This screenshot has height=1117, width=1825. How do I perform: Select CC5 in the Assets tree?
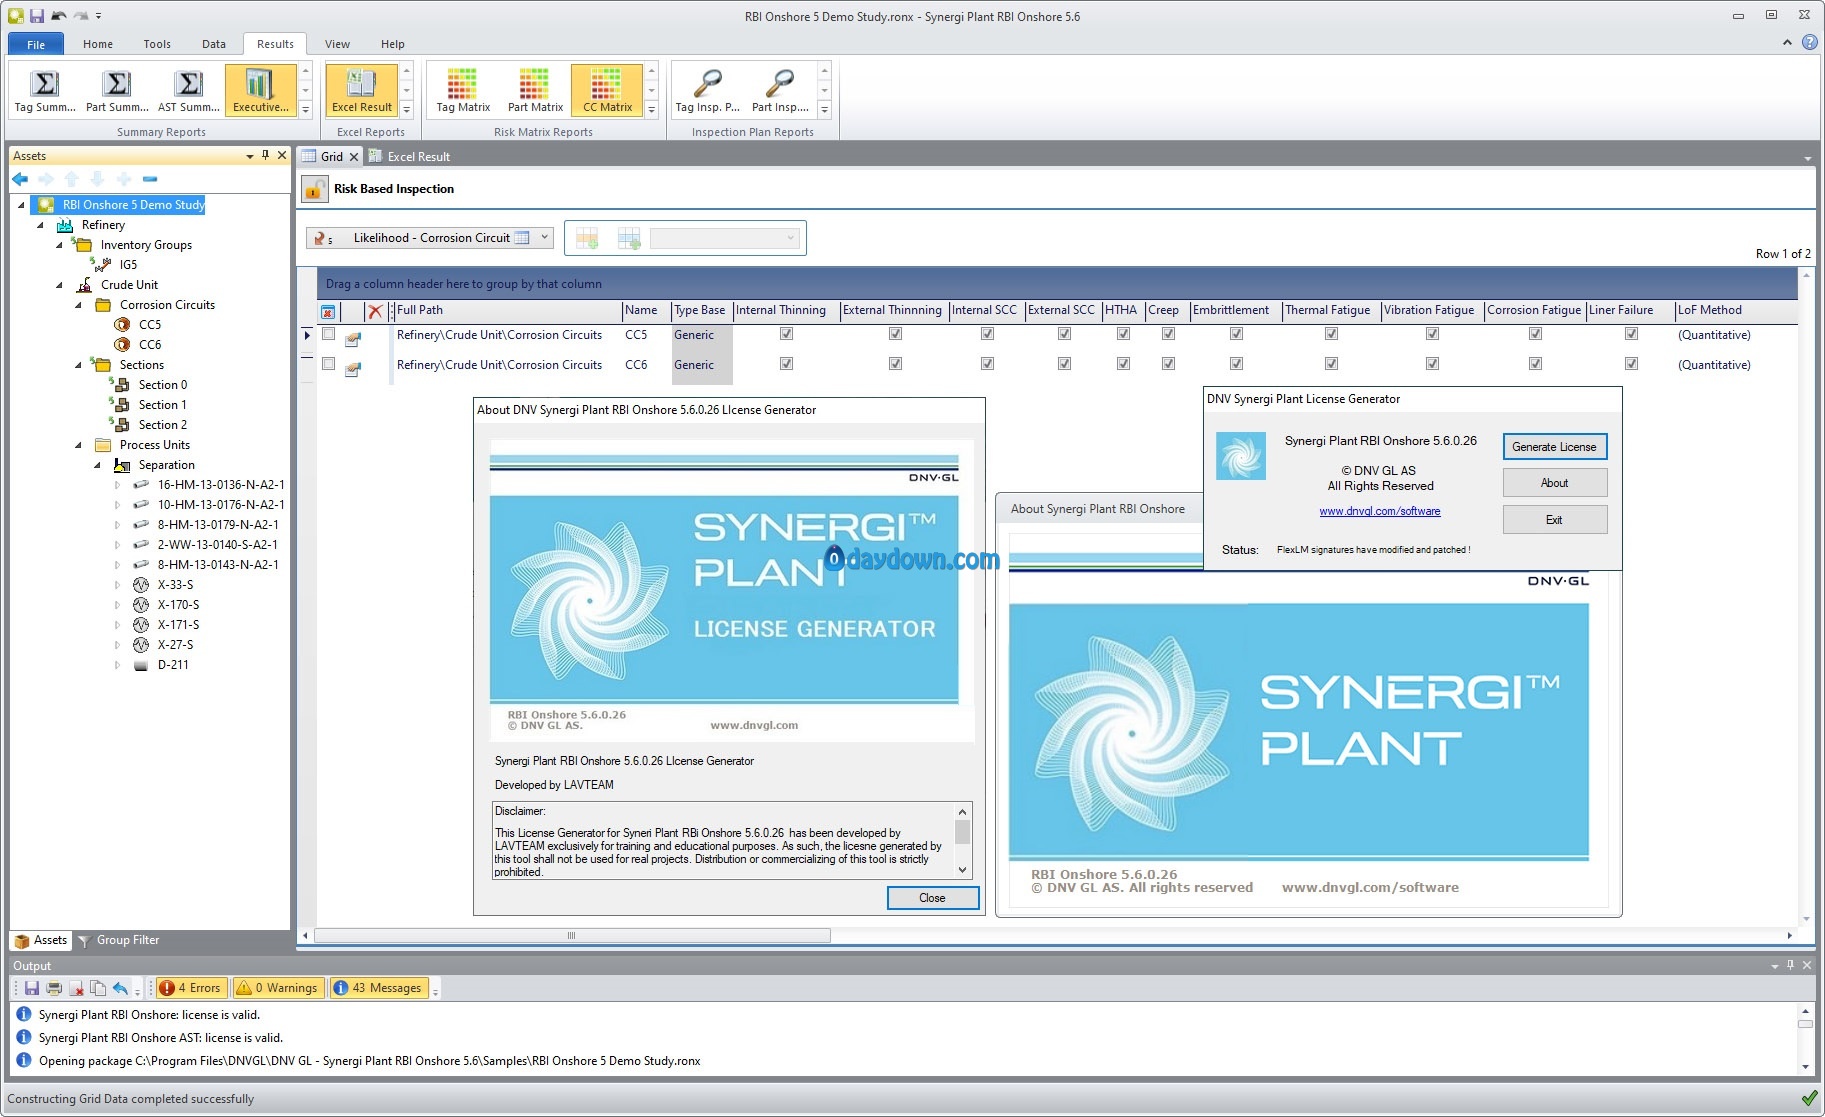pos(150,325)
